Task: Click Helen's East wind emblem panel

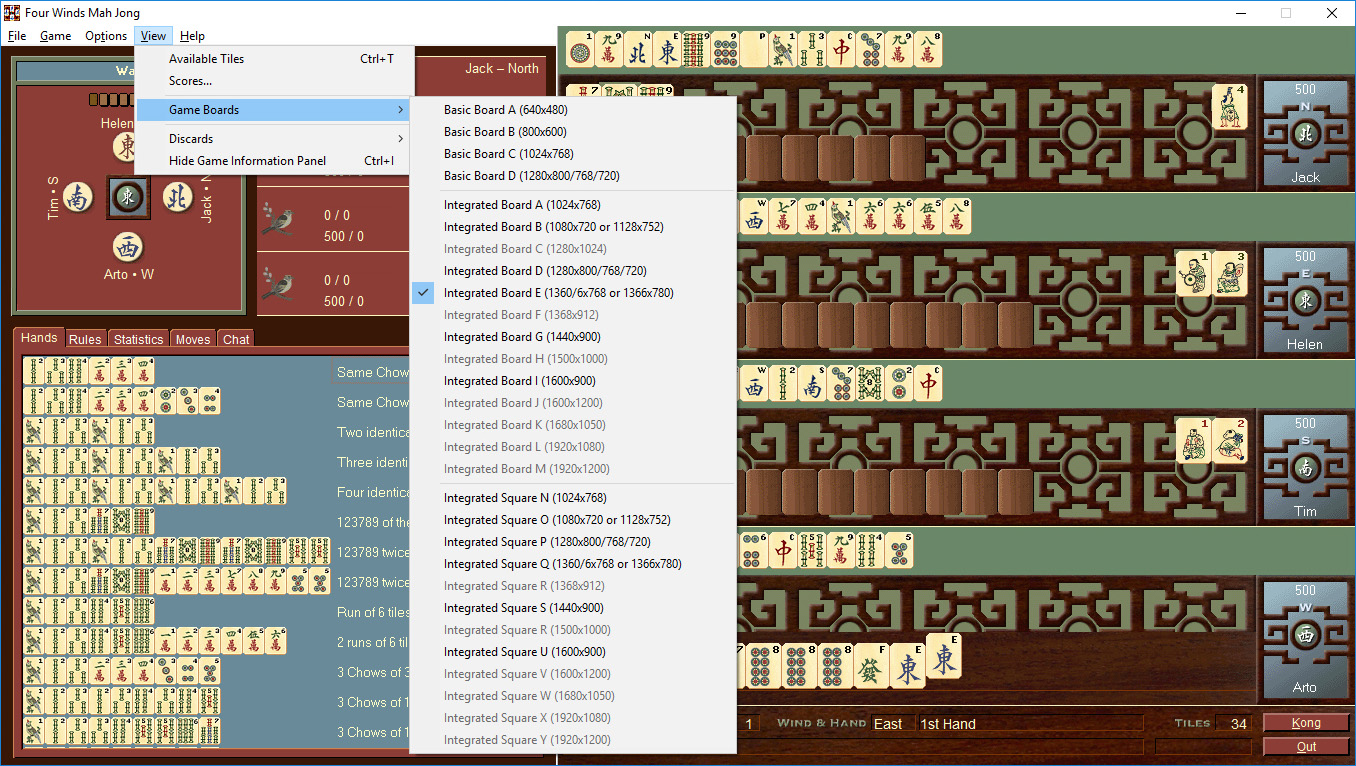Action: click(x=1305, y=299)
